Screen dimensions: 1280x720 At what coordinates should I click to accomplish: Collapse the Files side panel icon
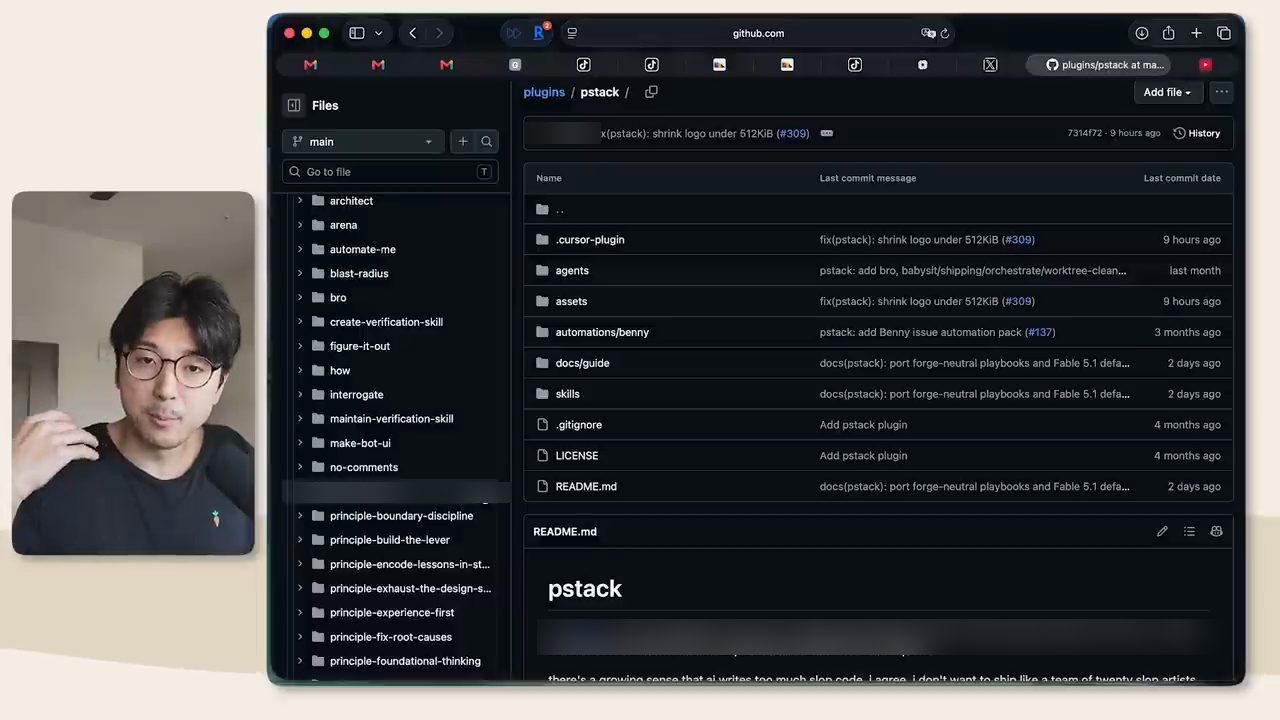point(294,105)
